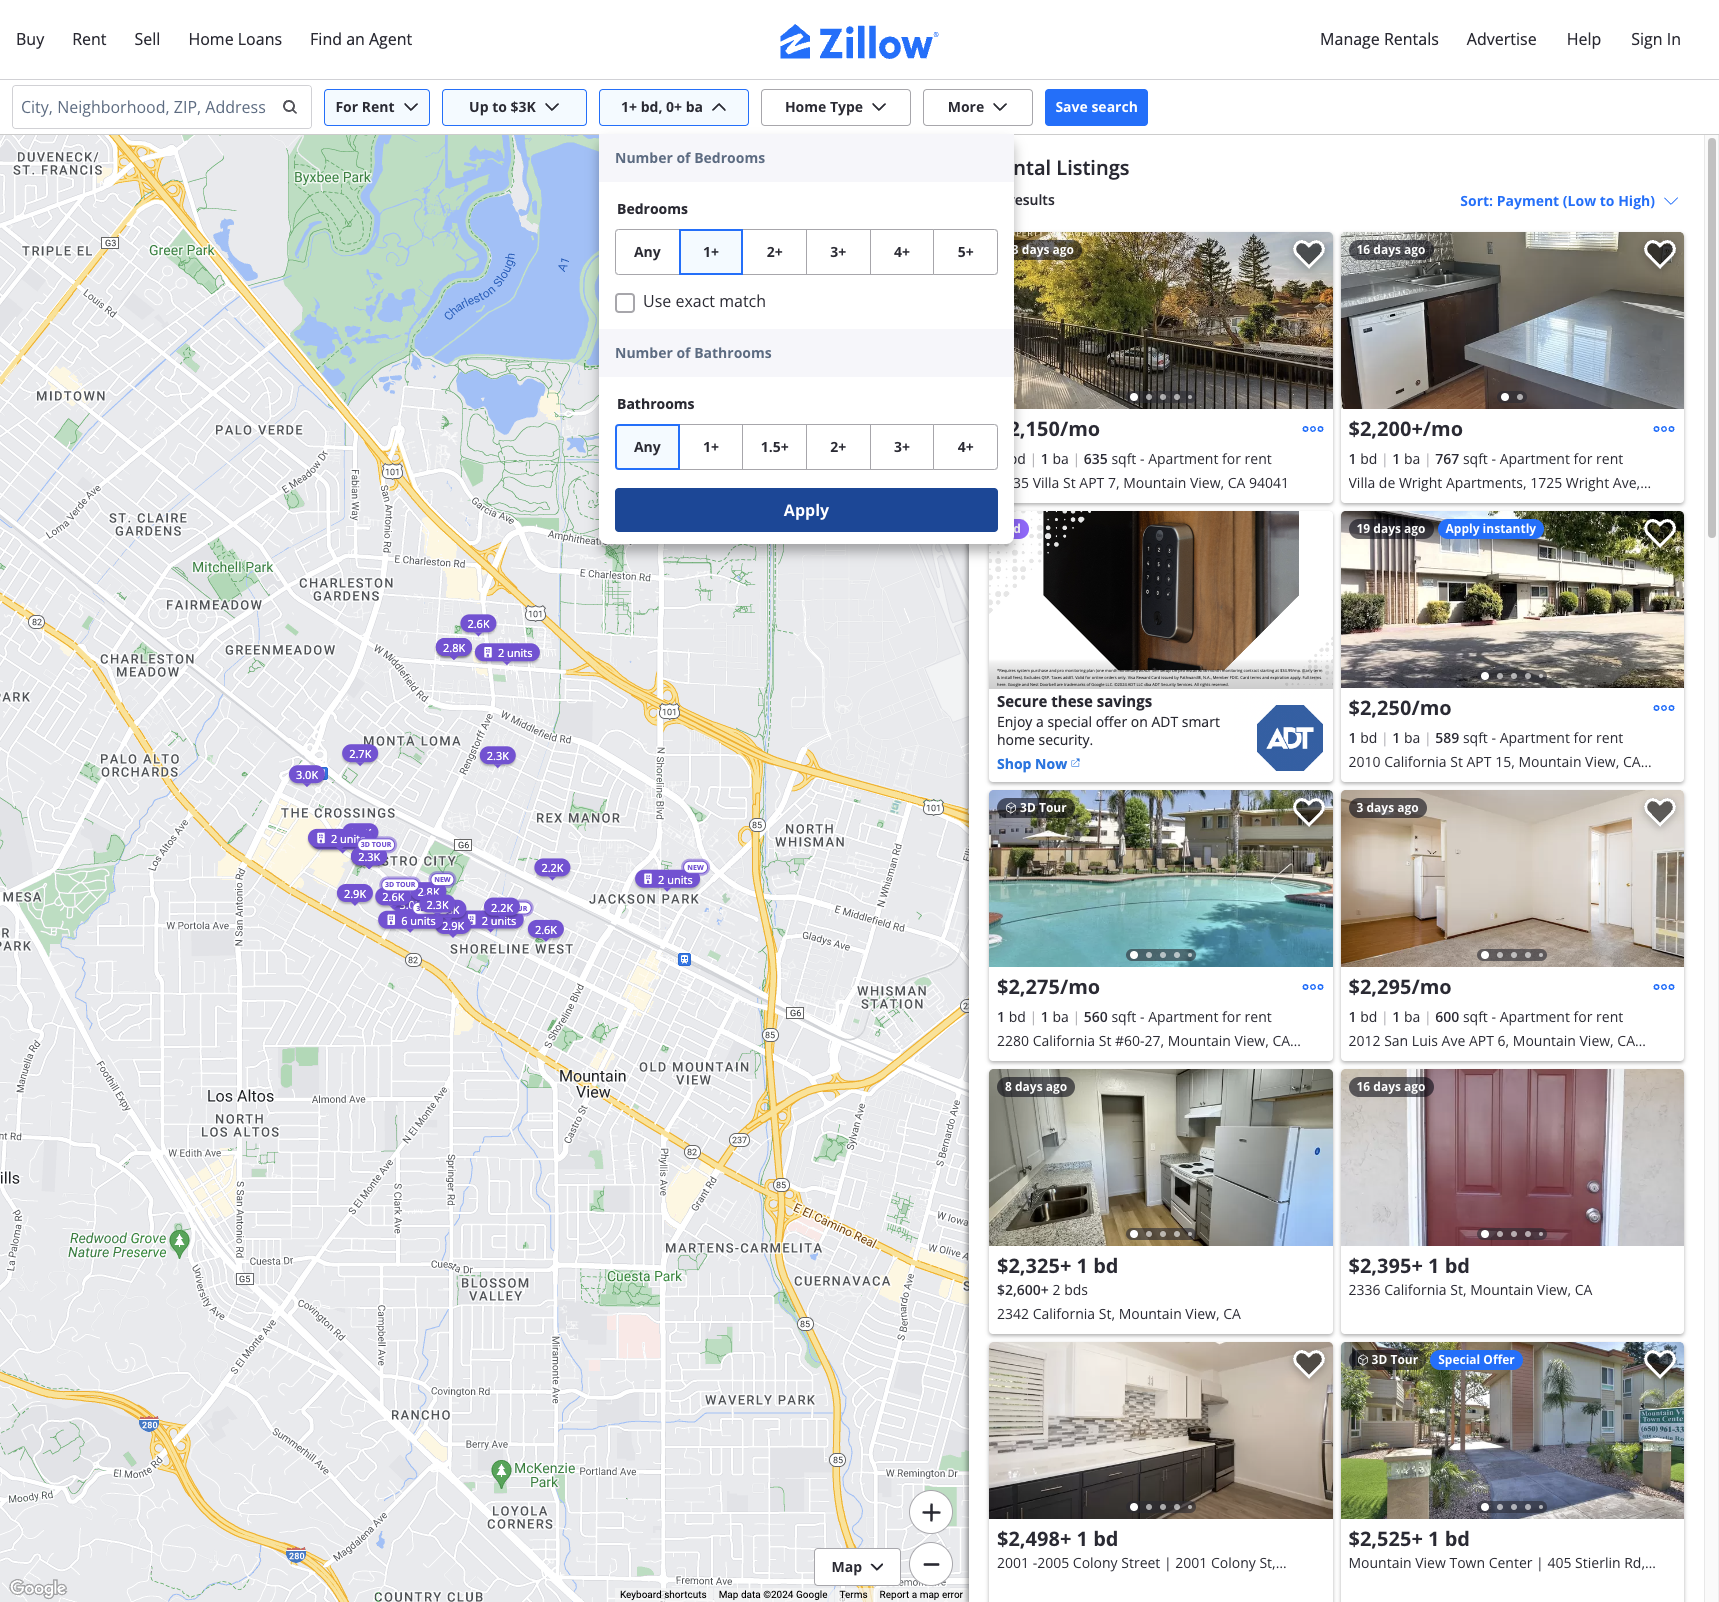The image size is (1719, 1602).
Task: Select 5+ bedrooms option
Action: pos(965,252)
